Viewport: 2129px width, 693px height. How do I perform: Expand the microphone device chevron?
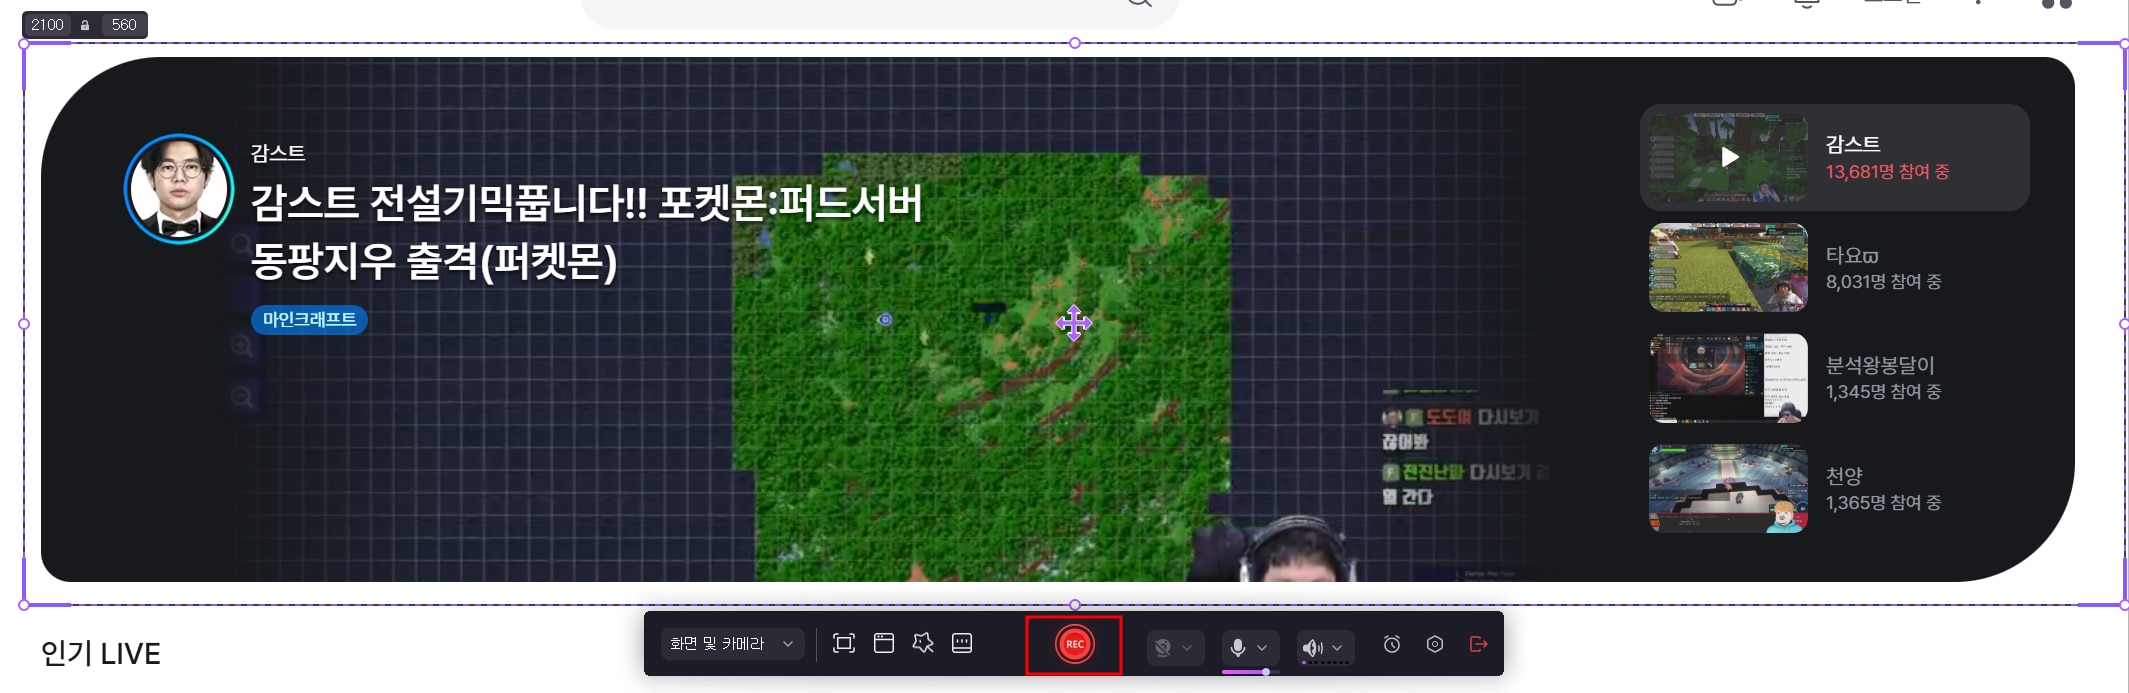tap(1262, 647)
